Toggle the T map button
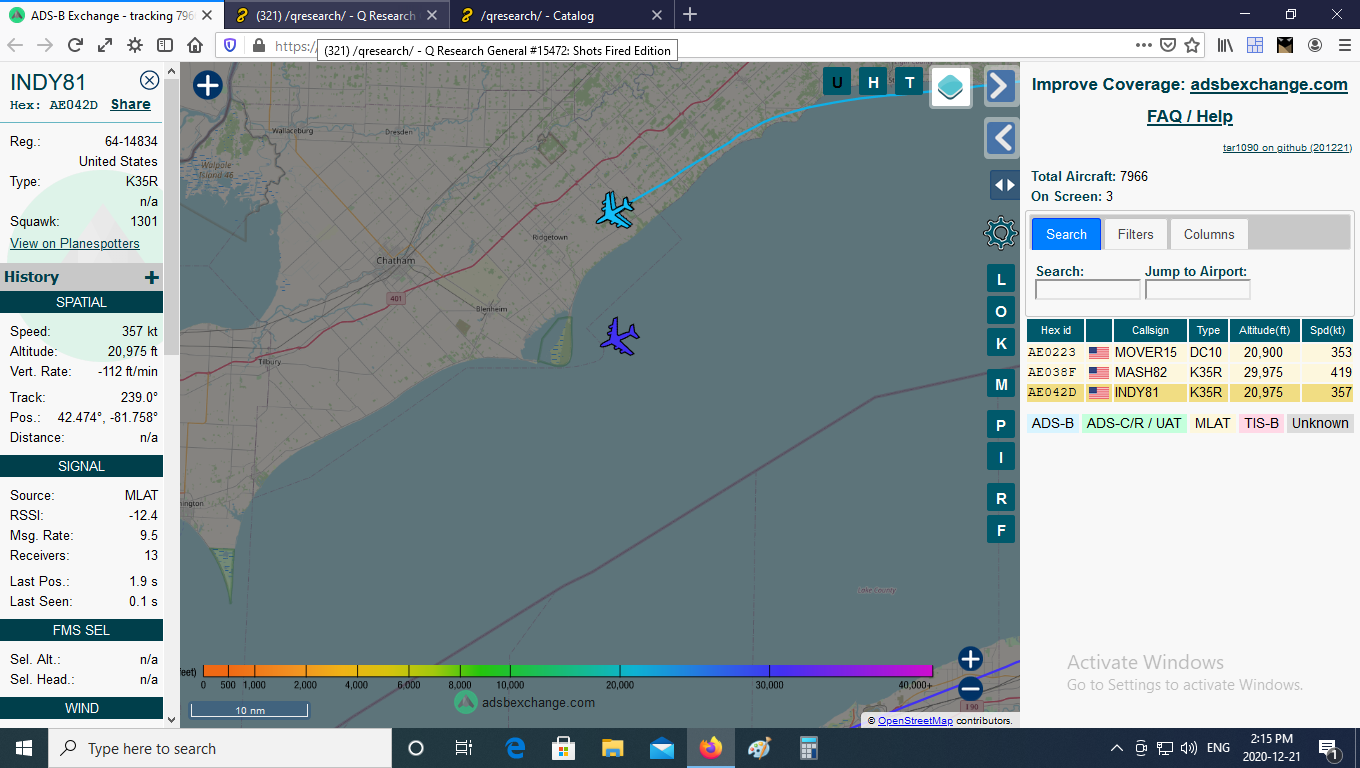 coord(909,82)
